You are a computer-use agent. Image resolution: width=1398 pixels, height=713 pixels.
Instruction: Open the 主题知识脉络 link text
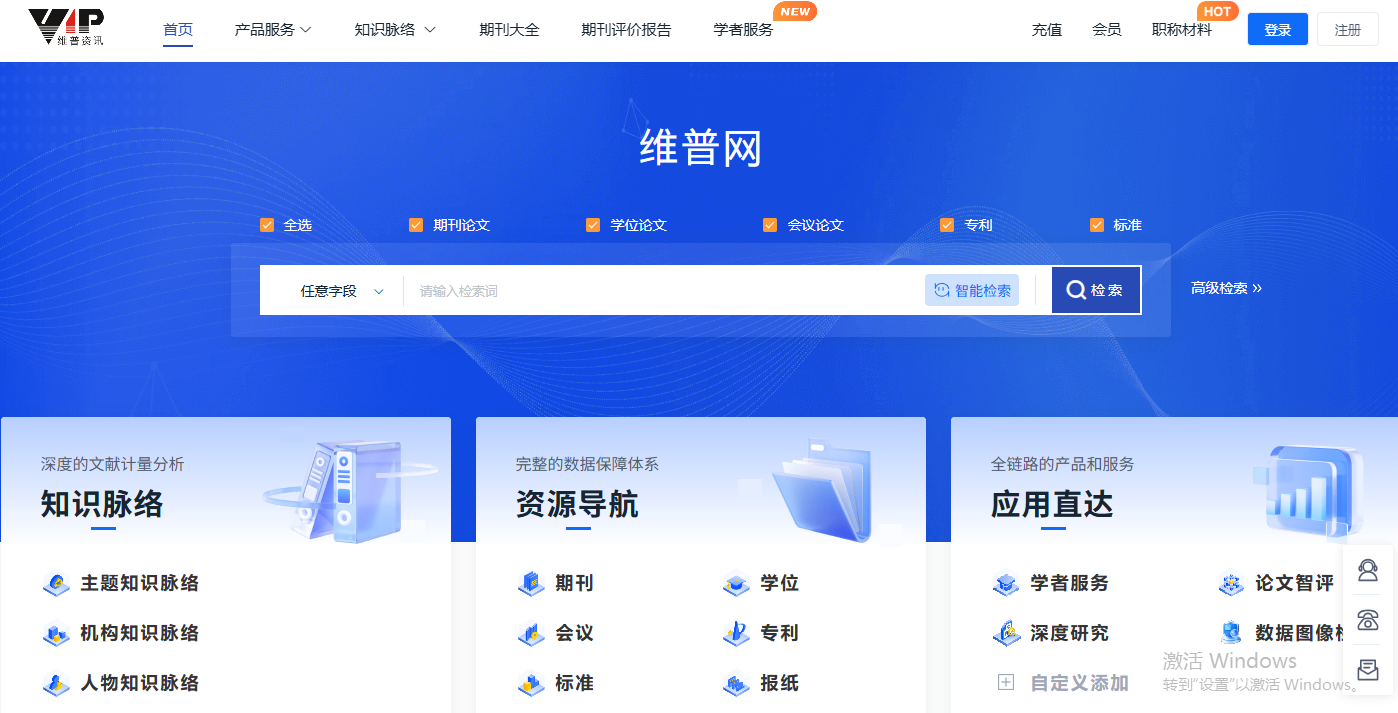tap(140, 583)
